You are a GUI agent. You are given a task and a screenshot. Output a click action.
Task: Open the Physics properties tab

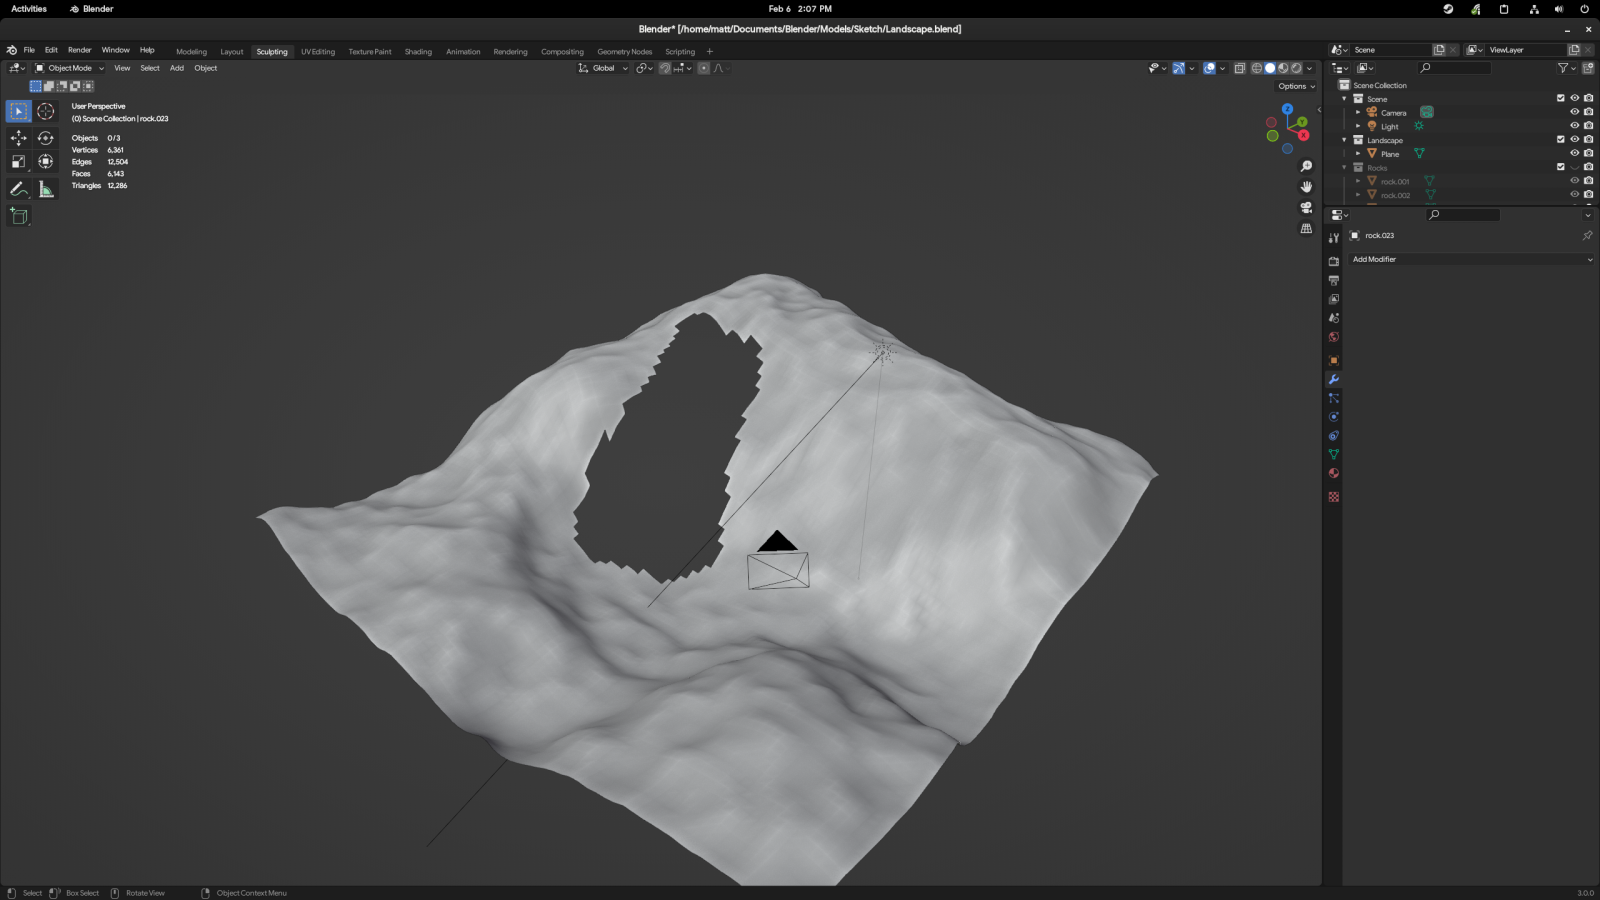1333,417
